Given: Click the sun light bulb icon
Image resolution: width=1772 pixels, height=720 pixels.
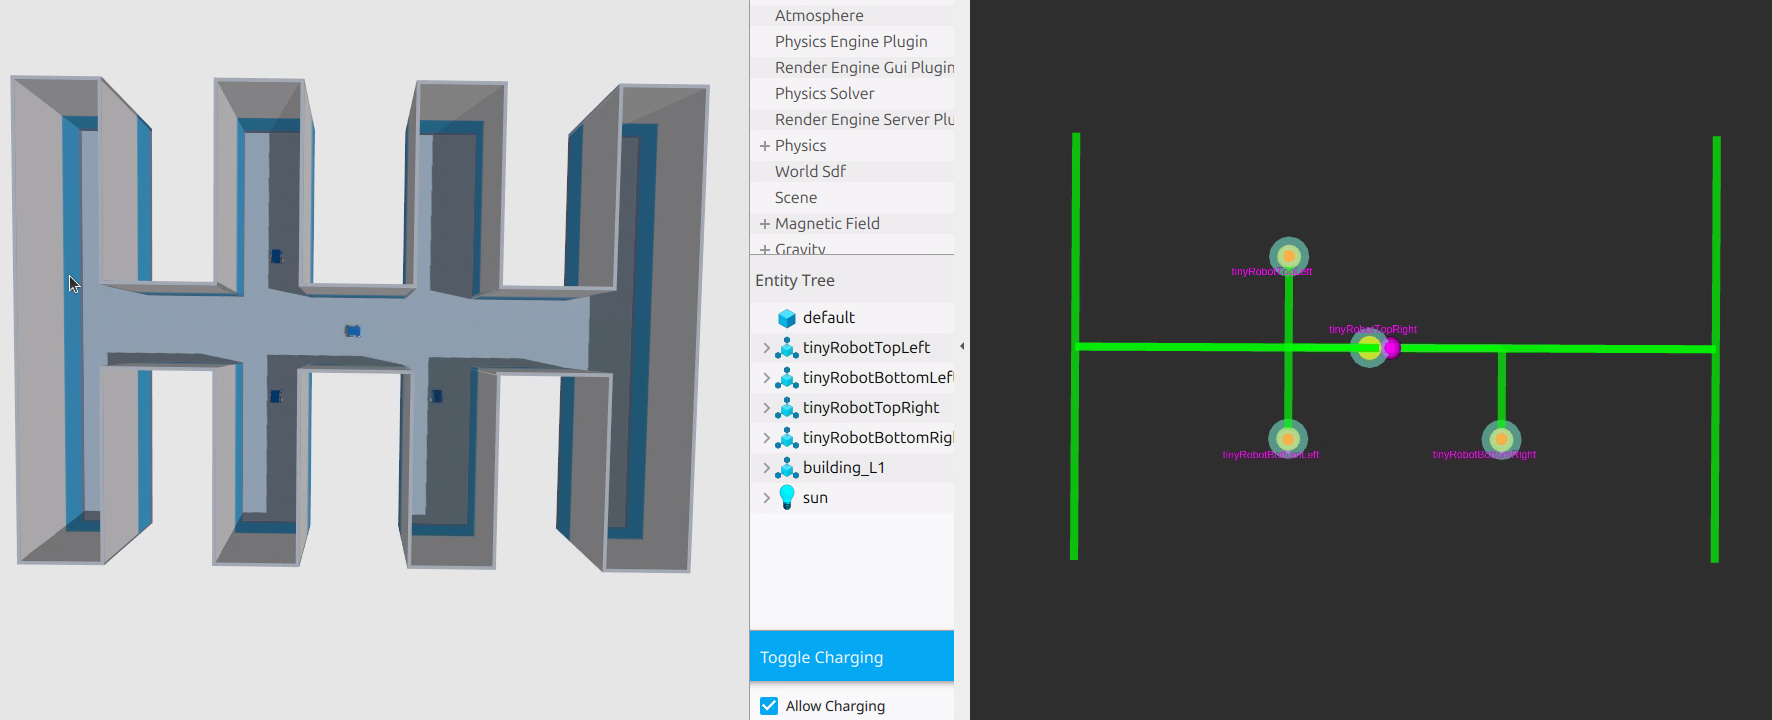Looking at the screenshot, I should point(787,497).
